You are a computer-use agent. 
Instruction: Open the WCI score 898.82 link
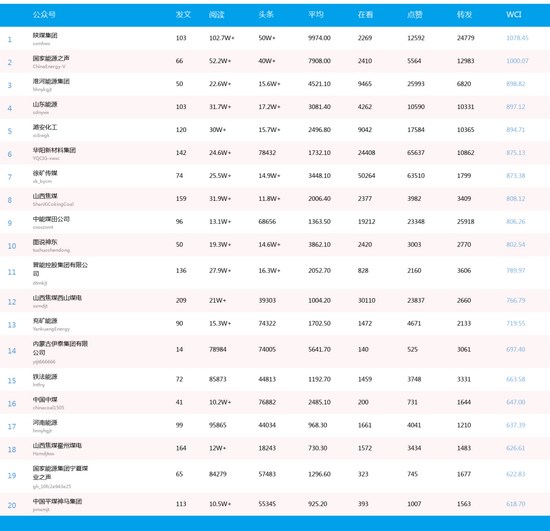516,84
